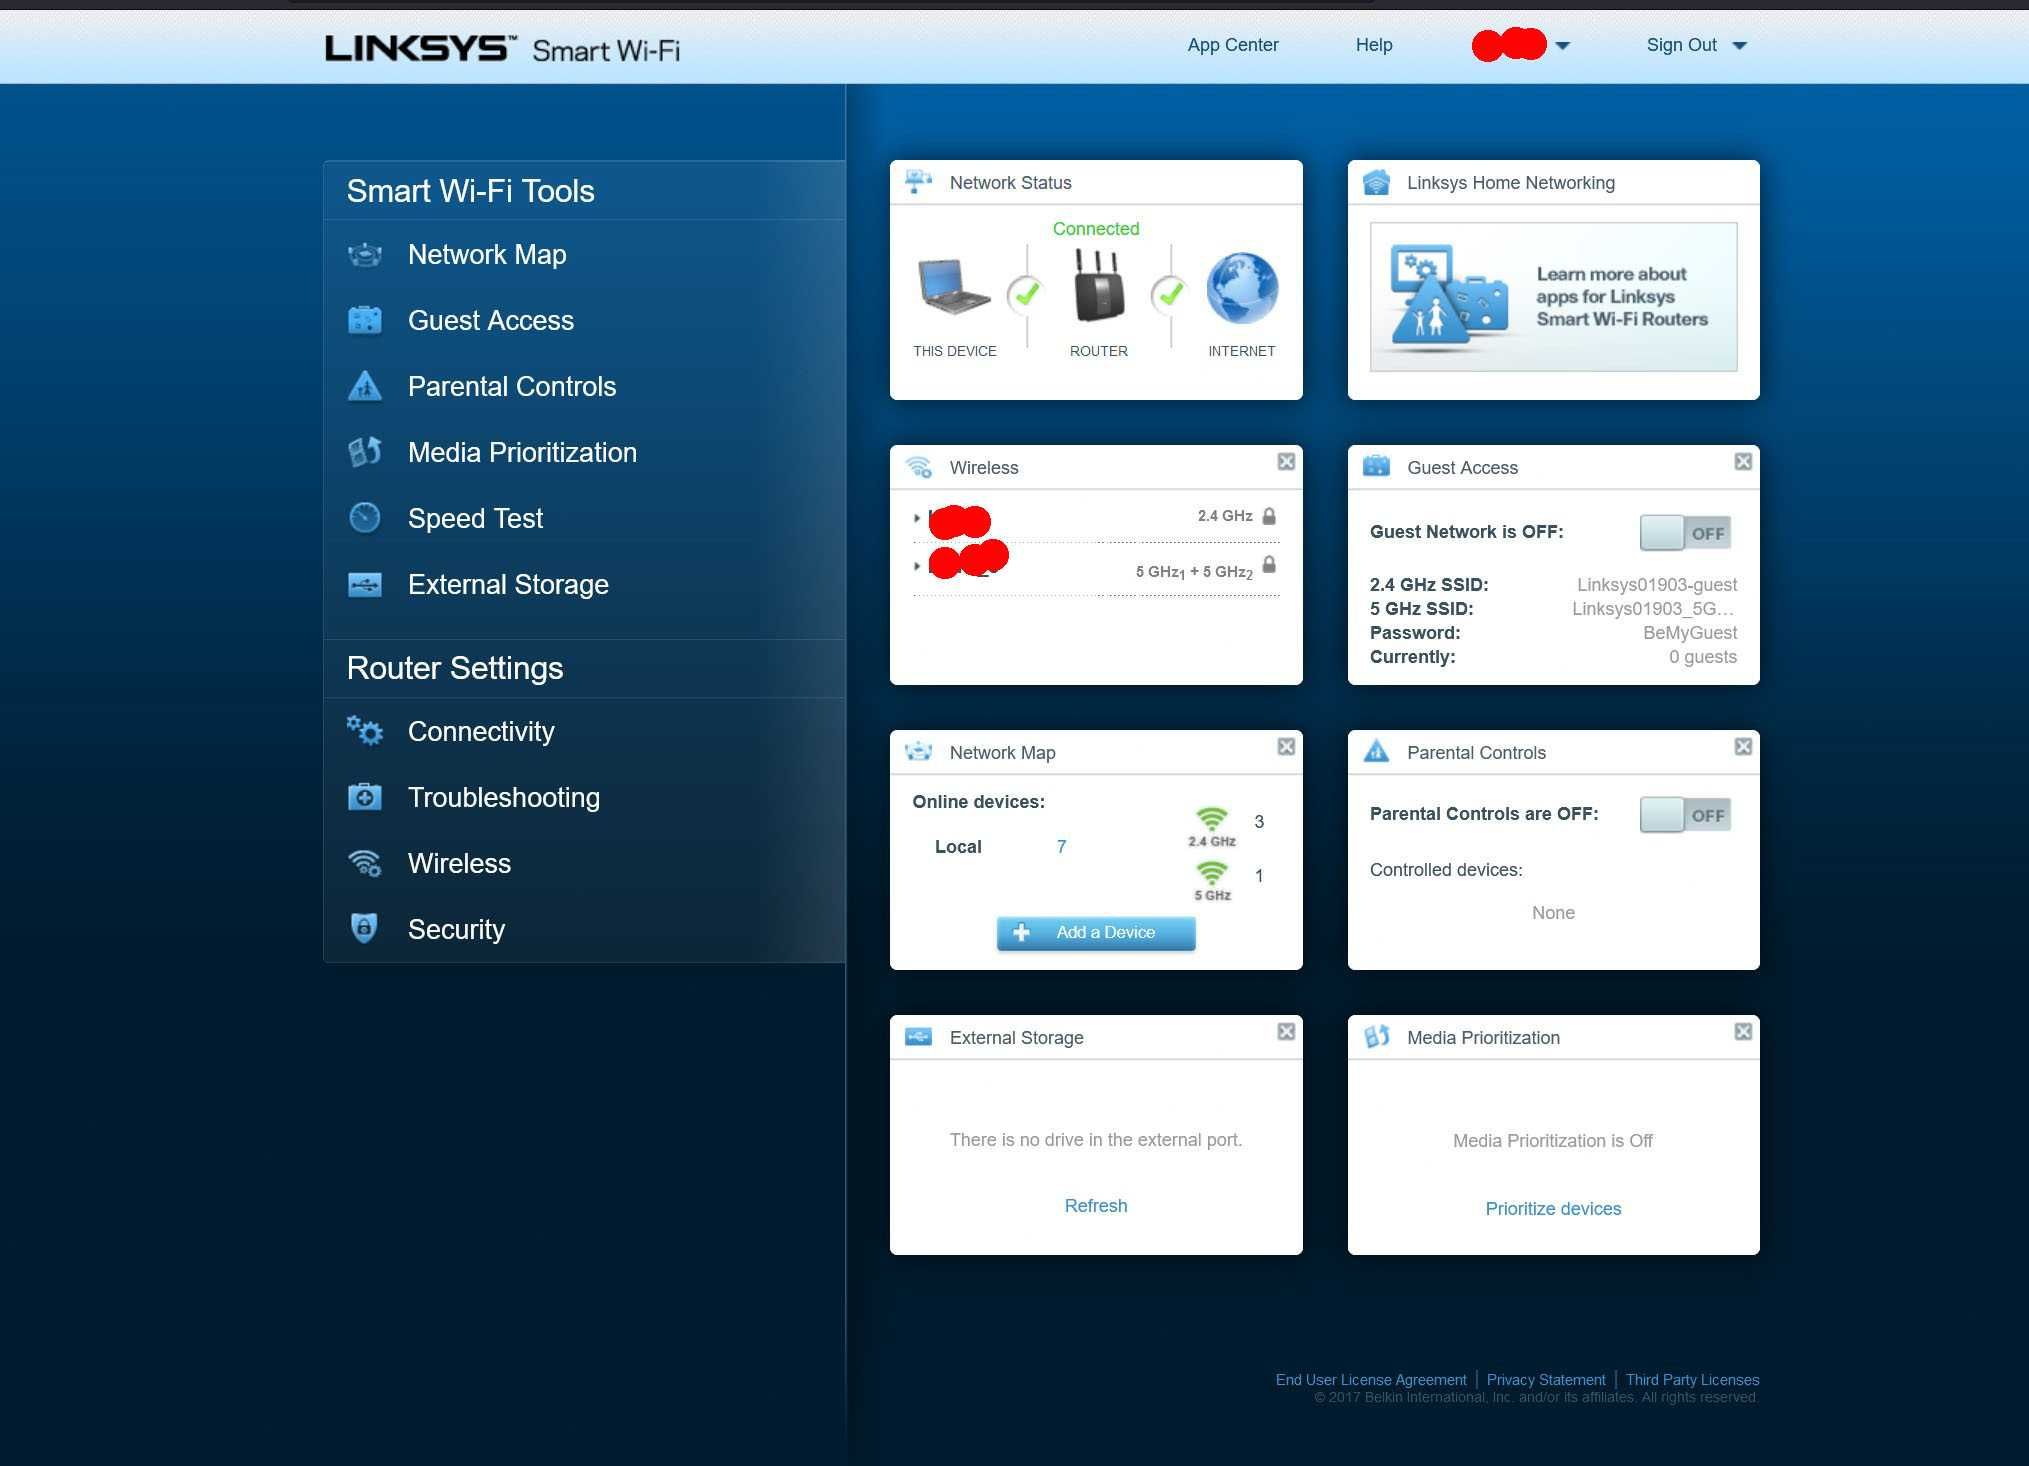Click the Linksys01903-guest SSID value
The width and height of the screenshot is (2029, 1466).
point(1657,585)
